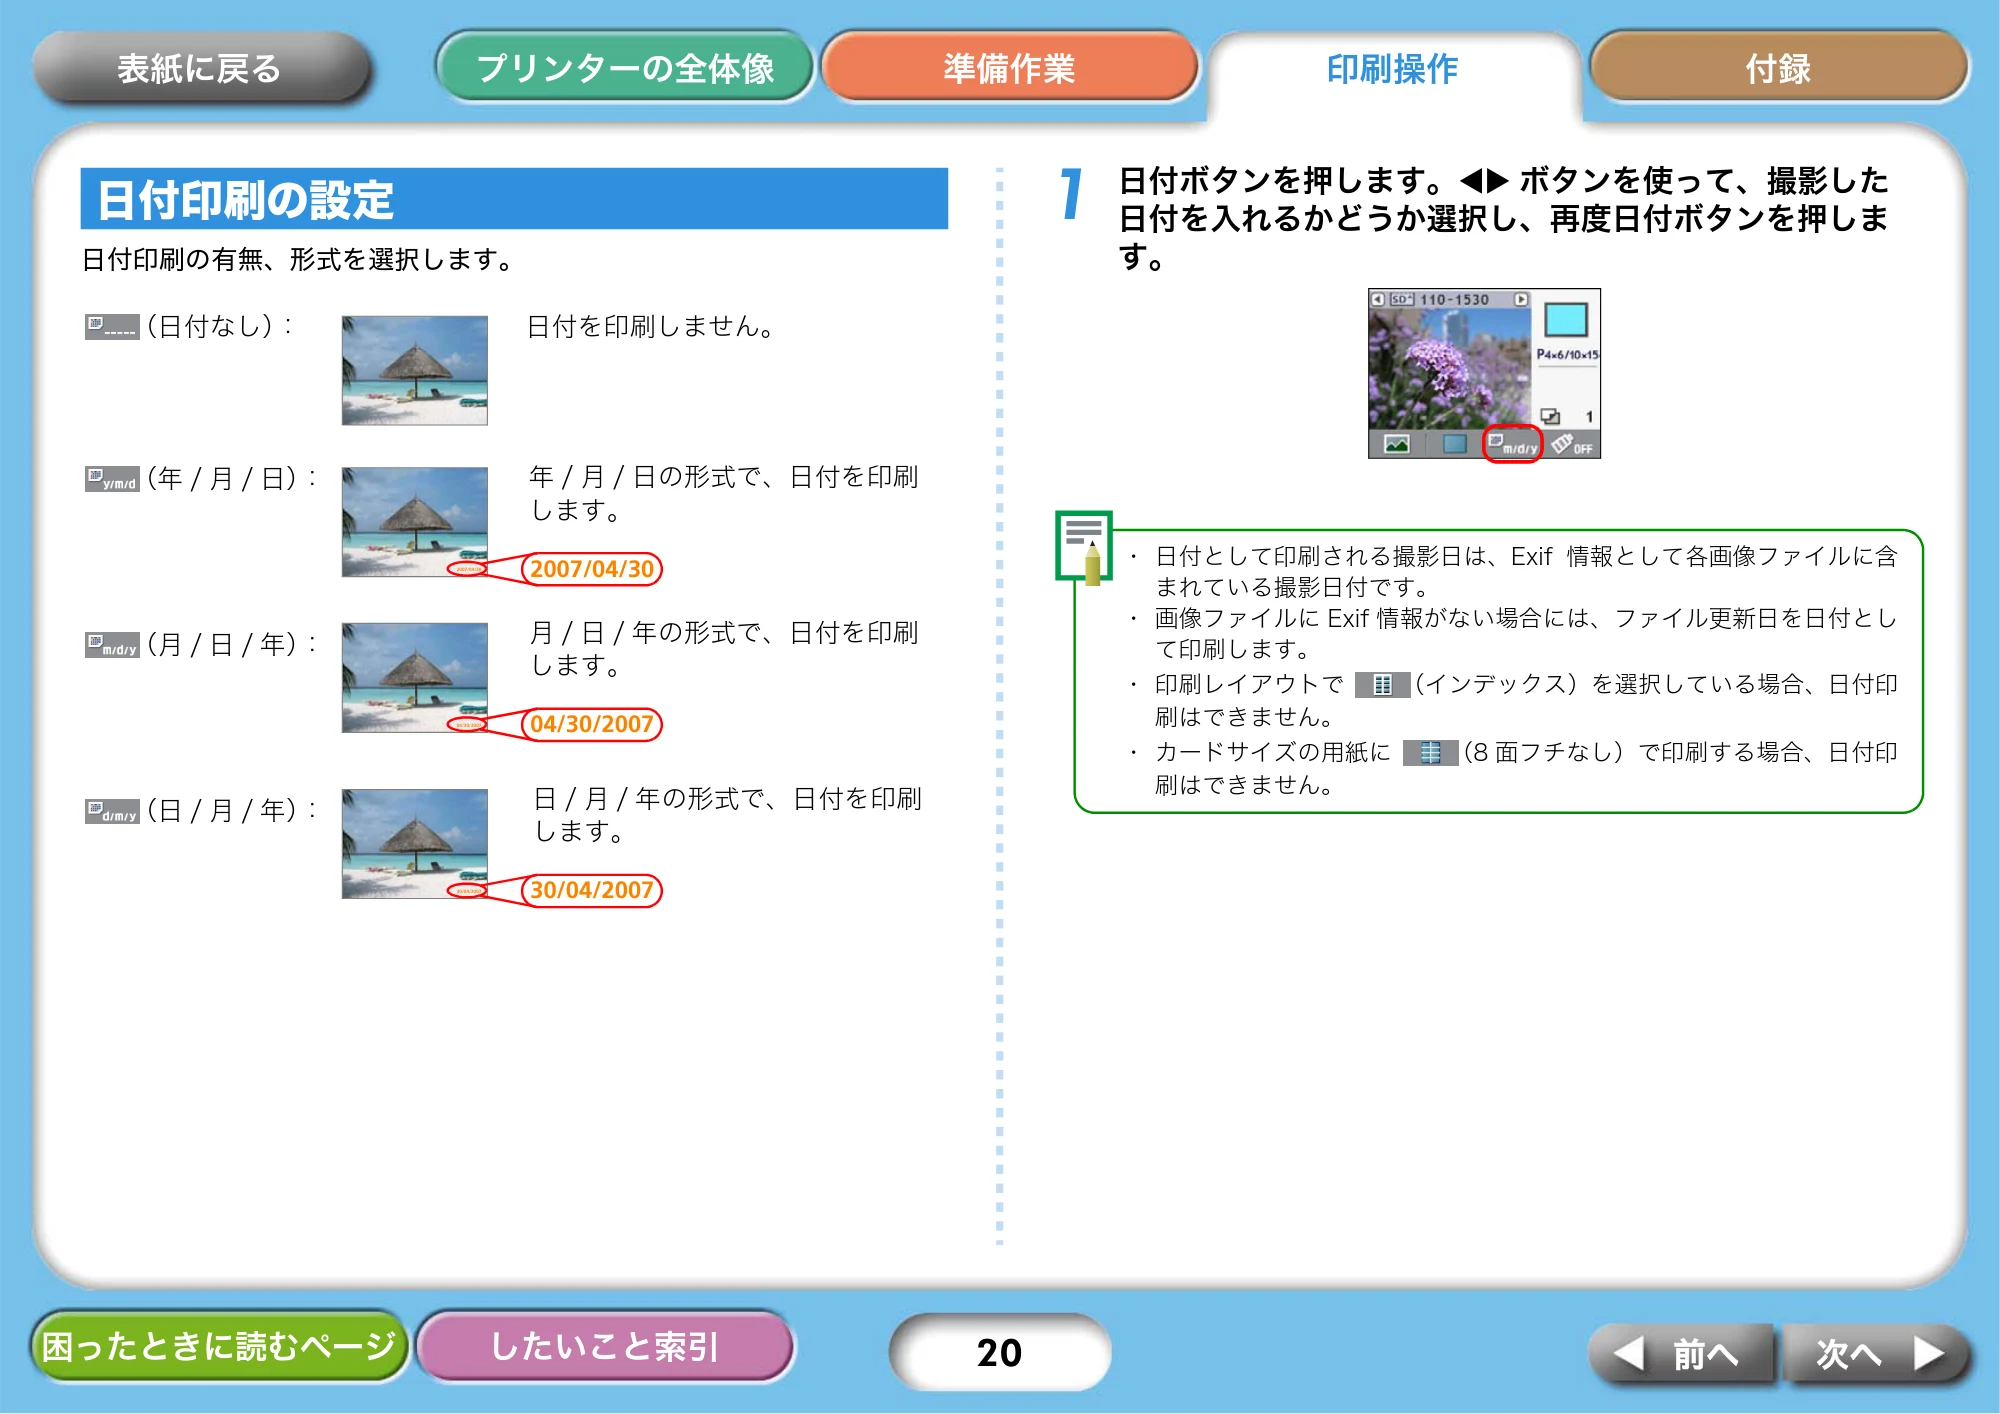This screenshot has height=1414, width=2000.
Task: Click the 8面フチなし layout icon
Action: [1430, 753]
